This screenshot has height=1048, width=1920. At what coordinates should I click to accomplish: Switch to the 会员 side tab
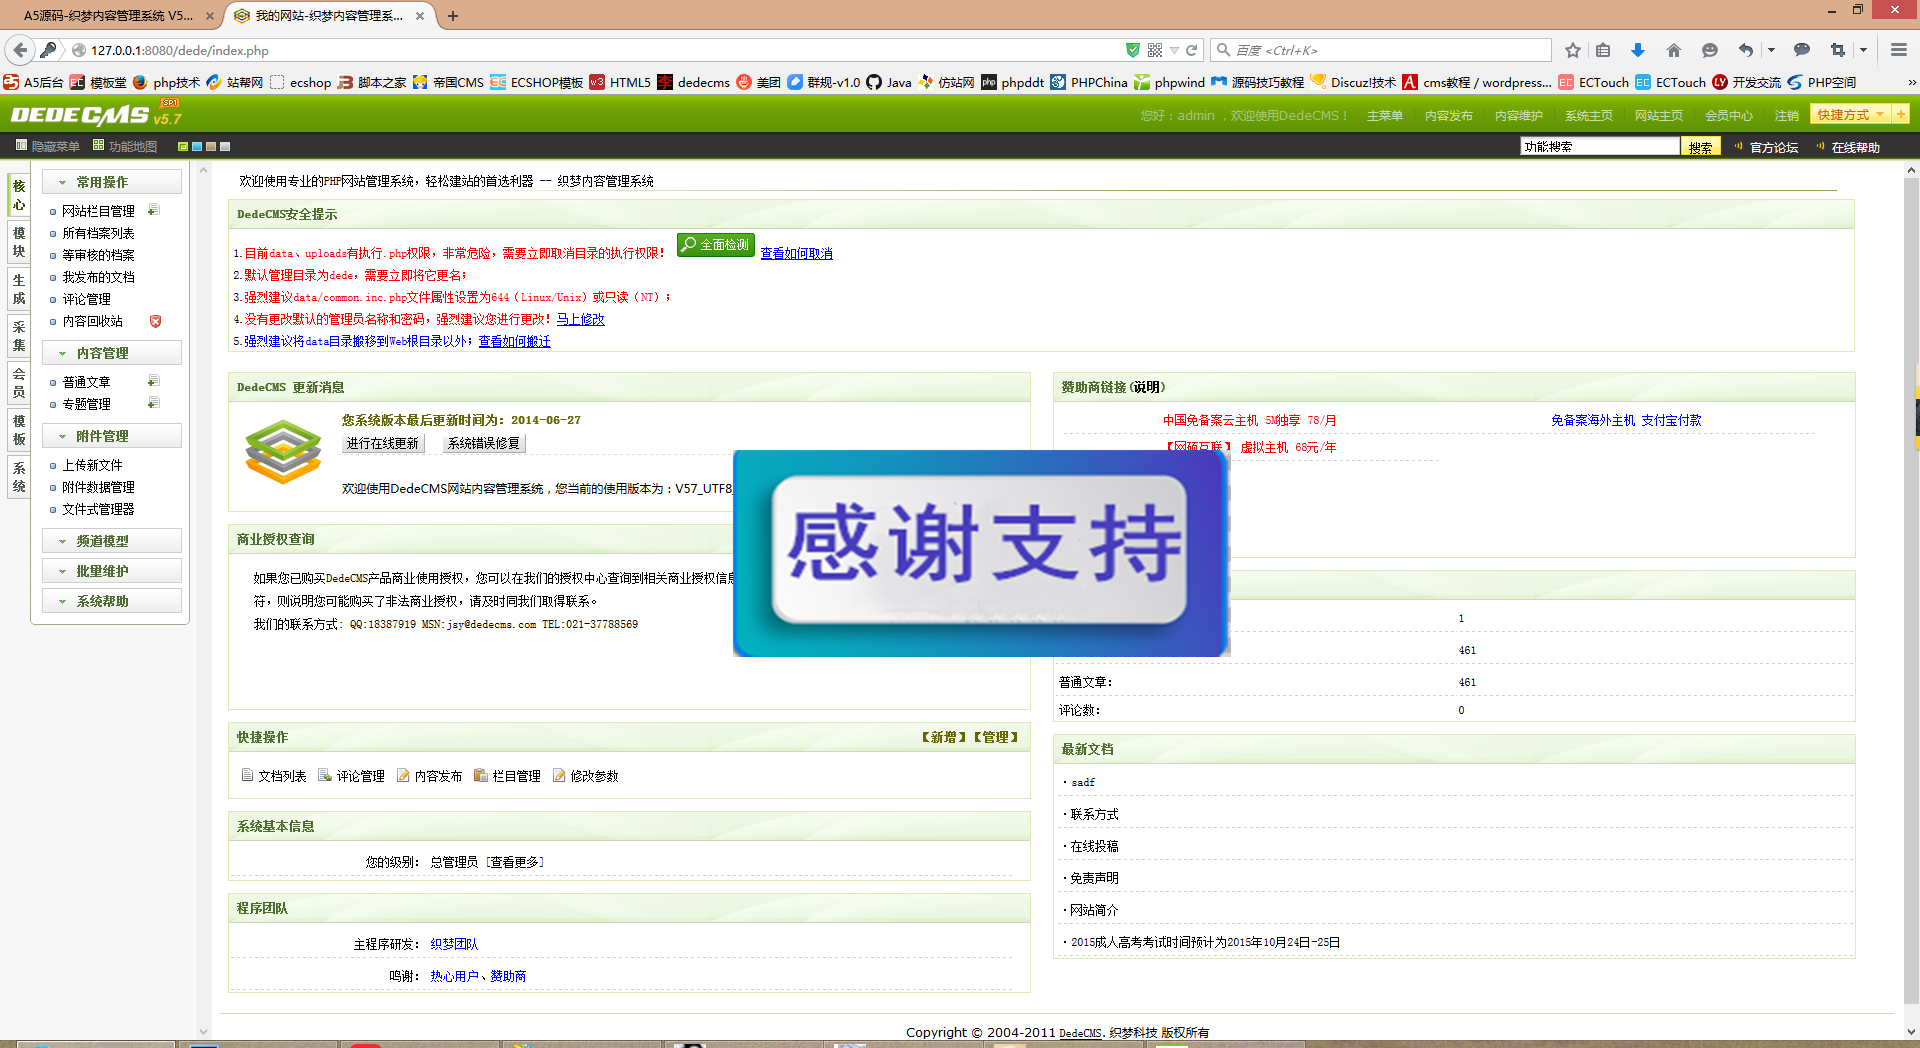click(x=19, y=383)
